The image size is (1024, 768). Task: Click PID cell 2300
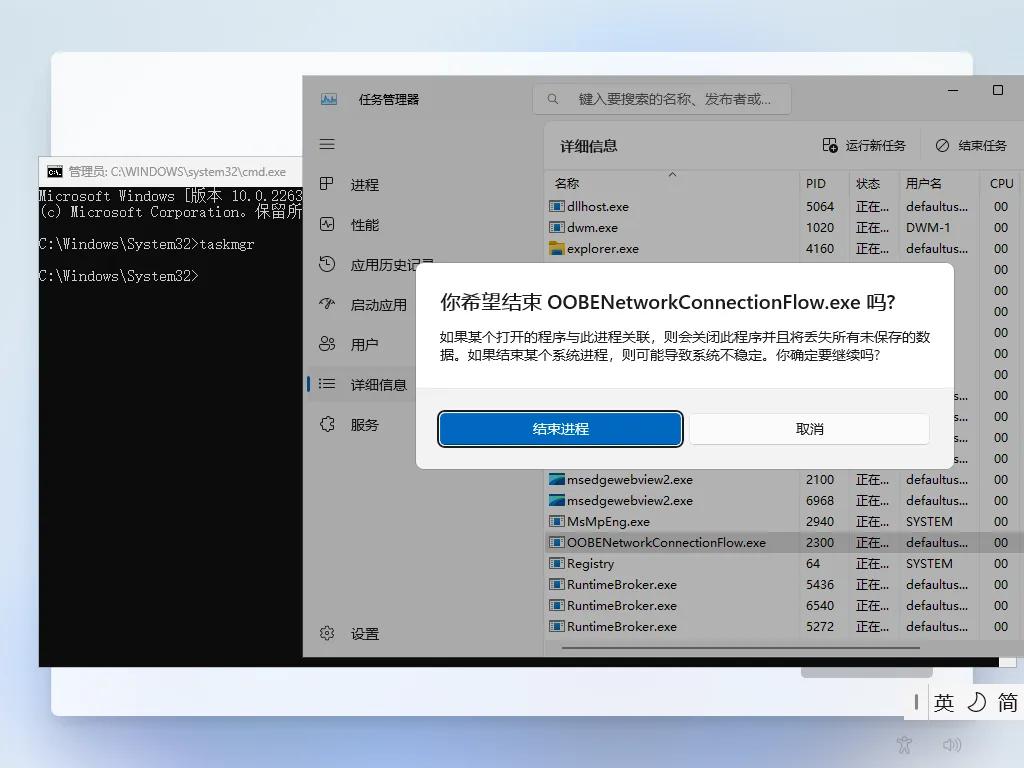[x=820, y=542]
